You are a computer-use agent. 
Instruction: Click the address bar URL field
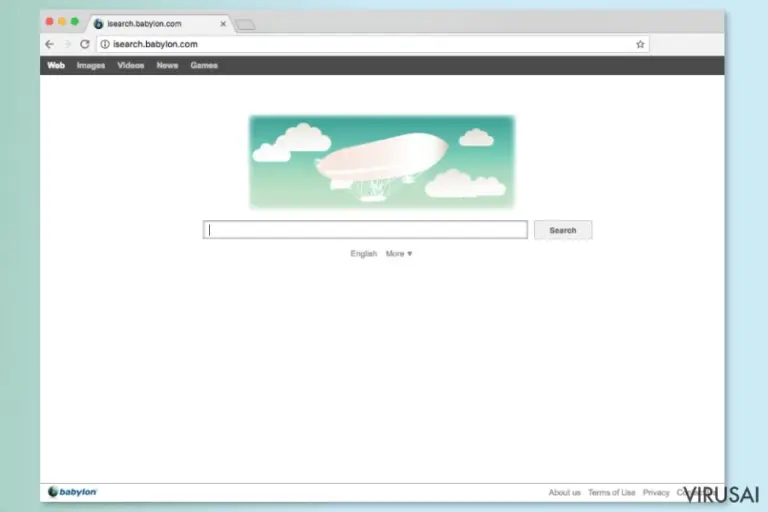pos(372,44)
